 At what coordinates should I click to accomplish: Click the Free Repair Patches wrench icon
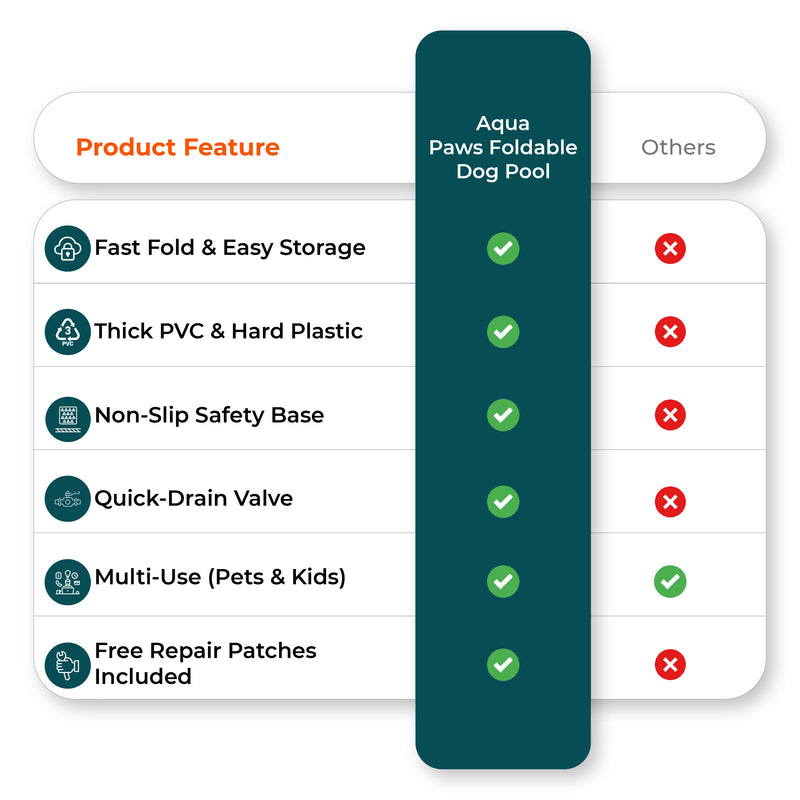pyautogui.click(x=67, y=665)
